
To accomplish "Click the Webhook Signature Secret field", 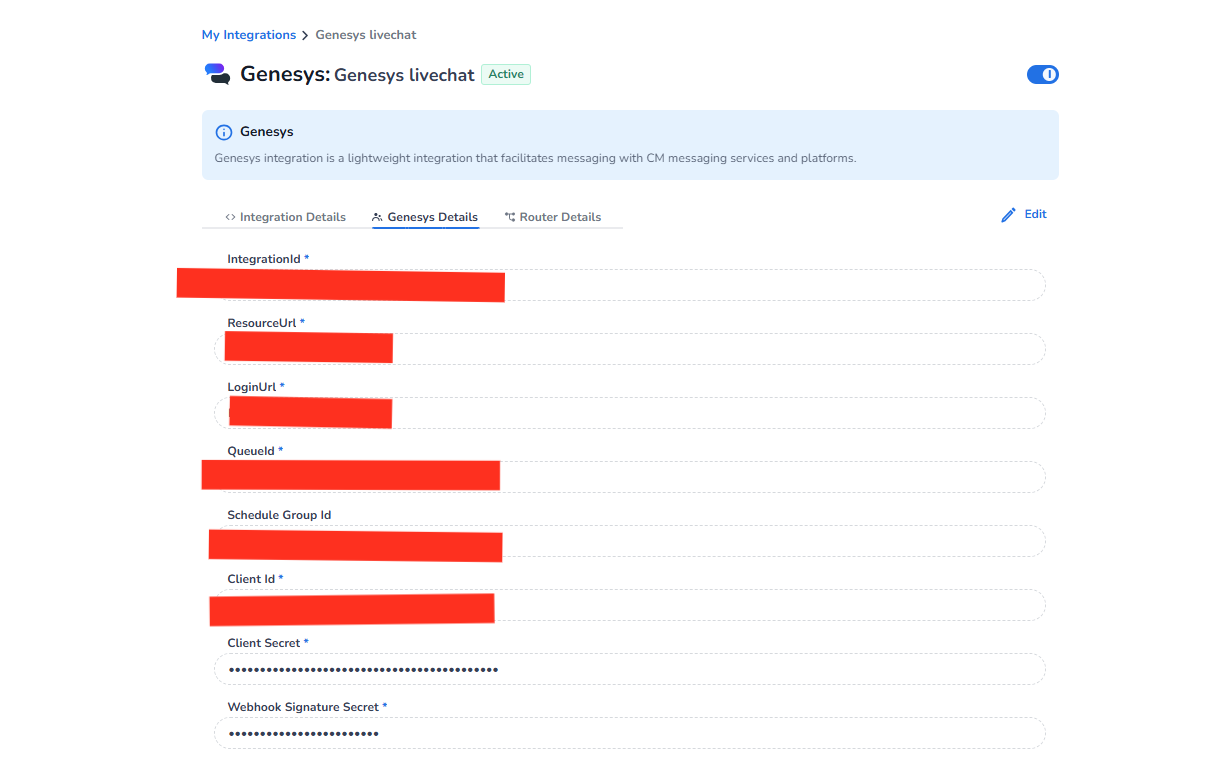I will (x=630, y=733).
